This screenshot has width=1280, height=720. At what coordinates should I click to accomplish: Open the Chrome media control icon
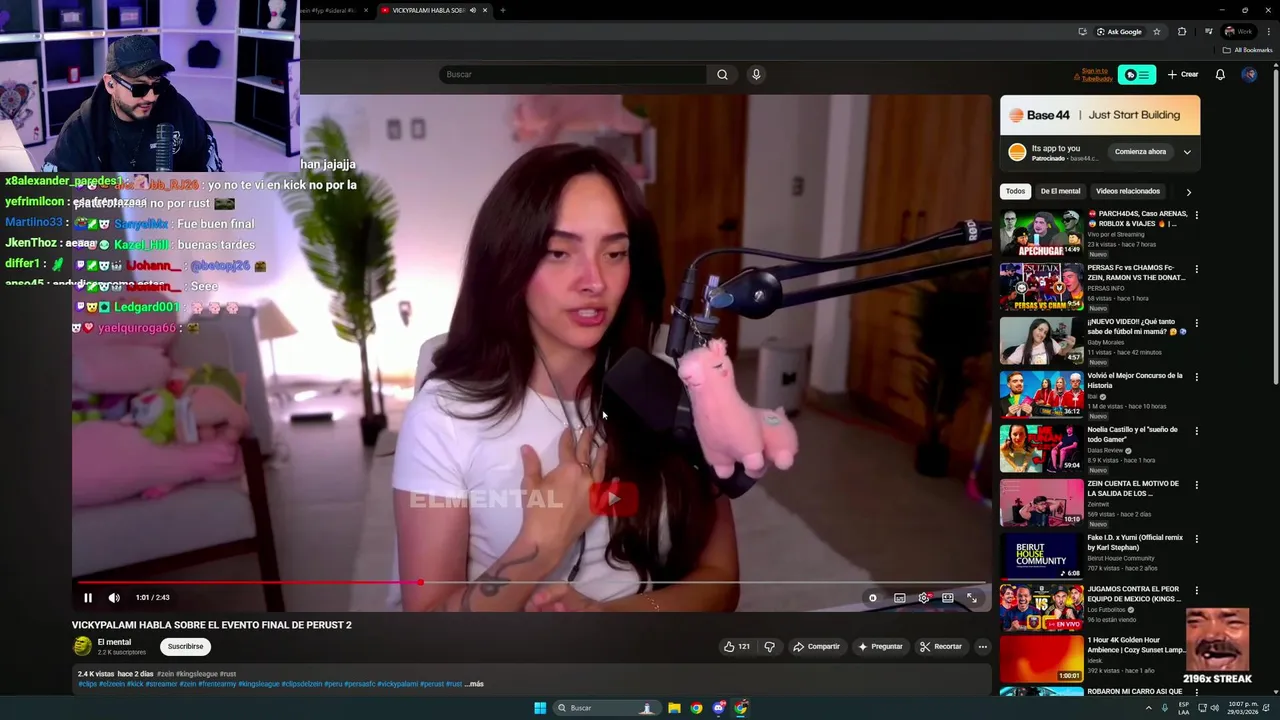pyautogui.click(x=1208, y=31)
